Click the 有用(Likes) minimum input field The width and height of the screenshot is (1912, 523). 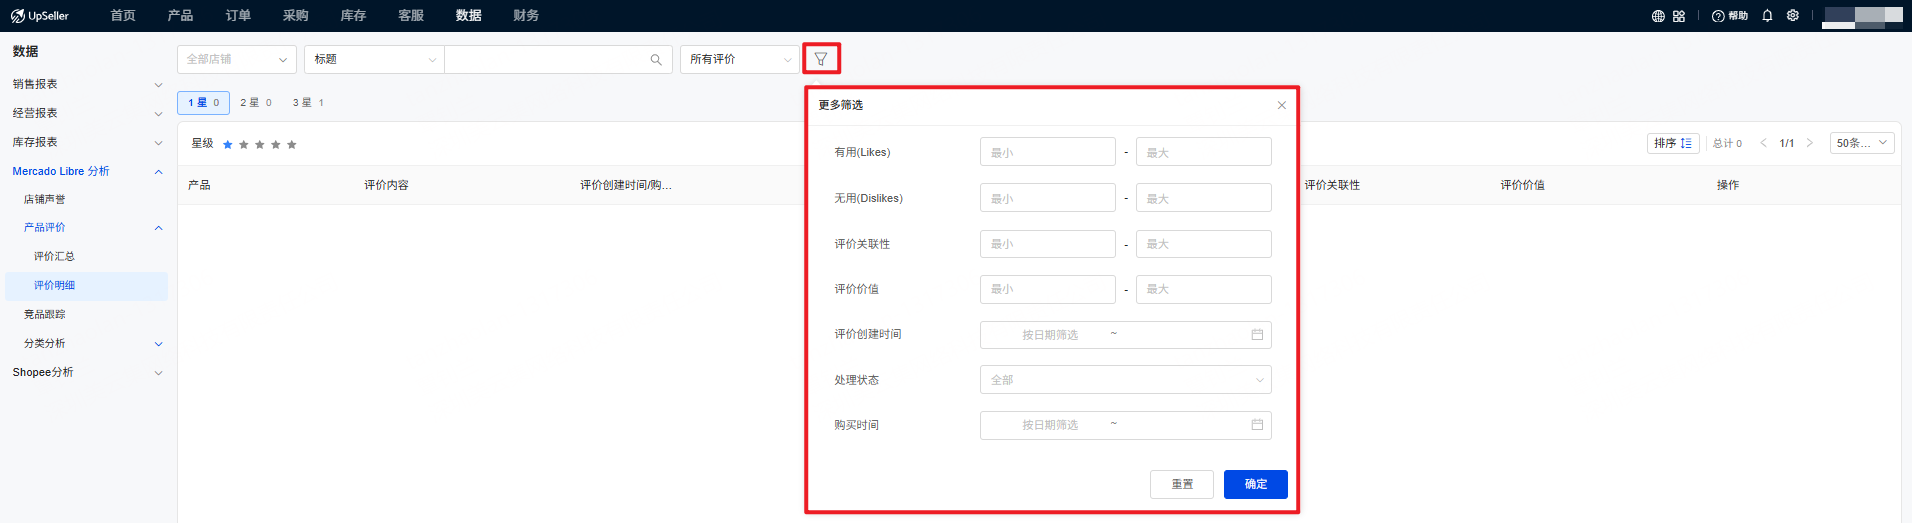coord(1047,153)
